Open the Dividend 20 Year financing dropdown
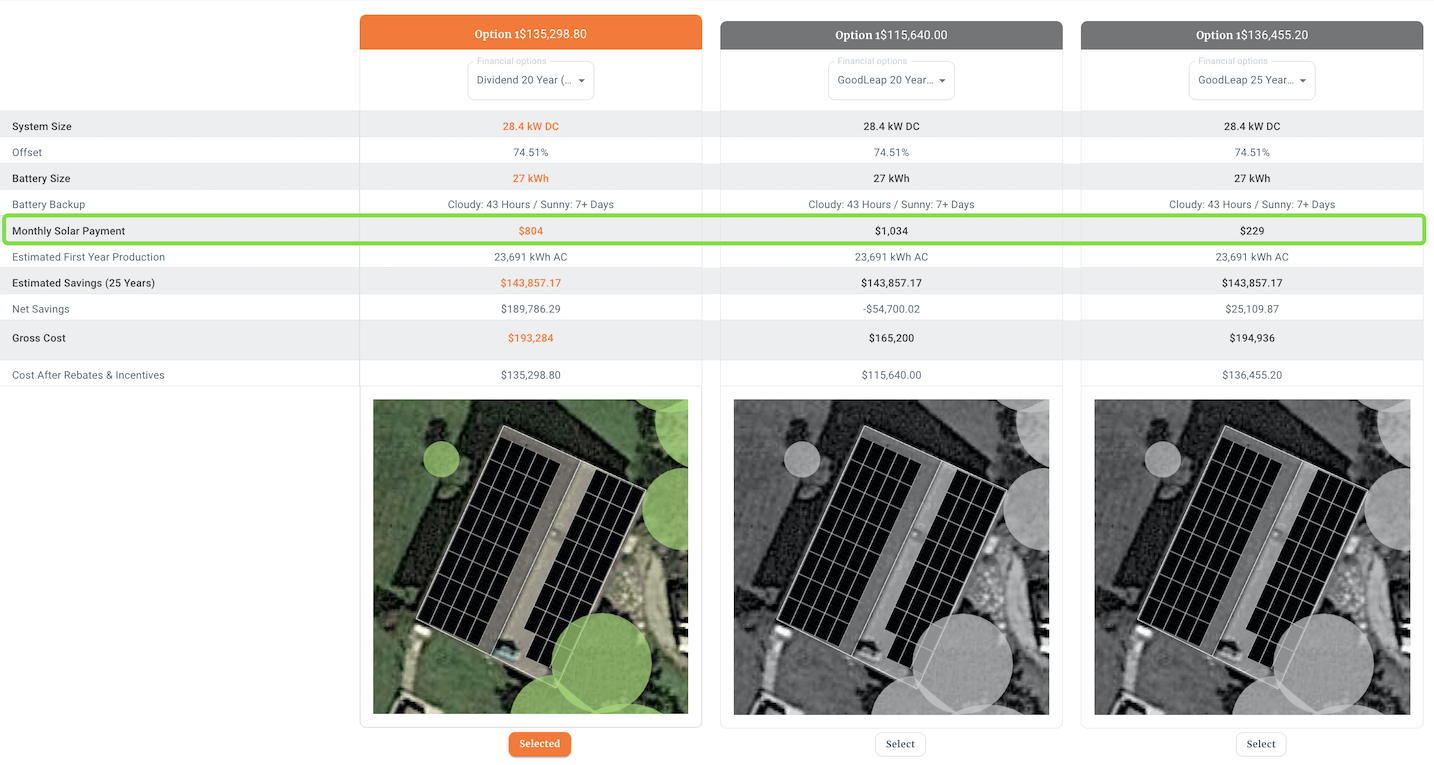The width and height of the screenshot is (1434, 765). [530, 80]
